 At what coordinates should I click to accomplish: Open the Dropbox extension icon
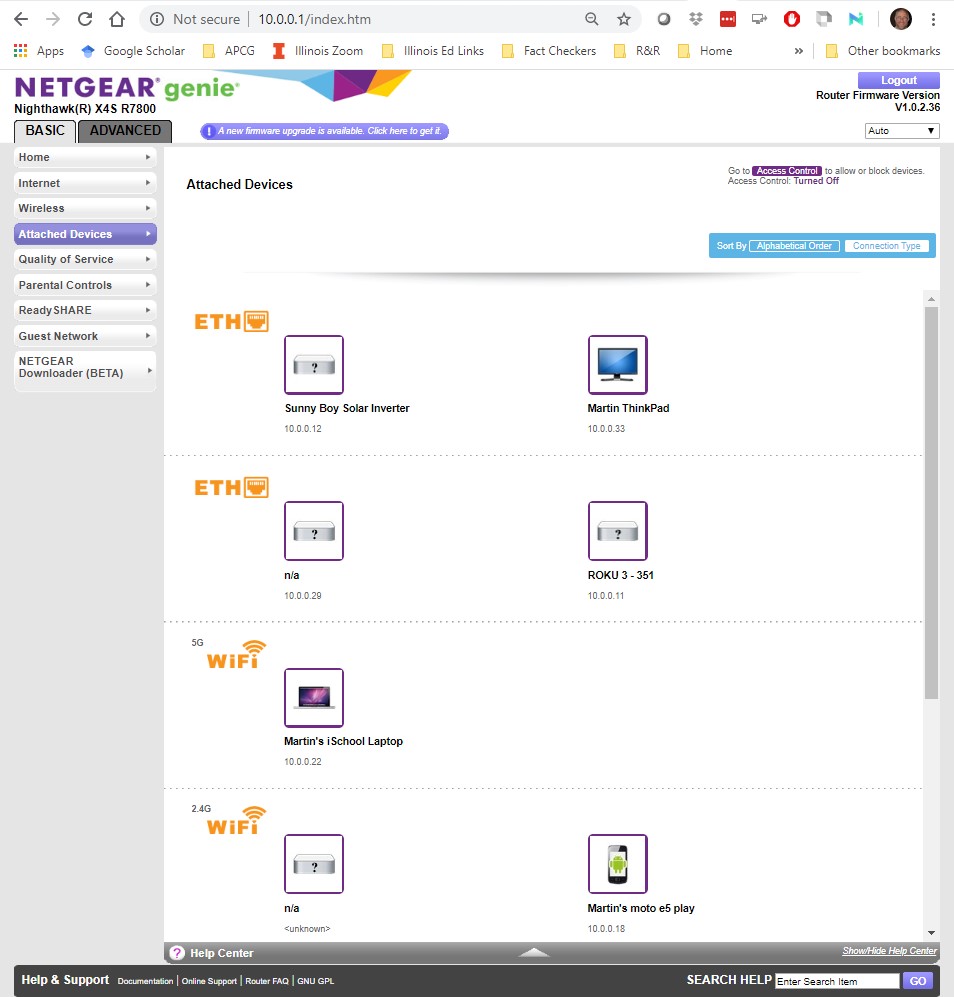point(696,19)
